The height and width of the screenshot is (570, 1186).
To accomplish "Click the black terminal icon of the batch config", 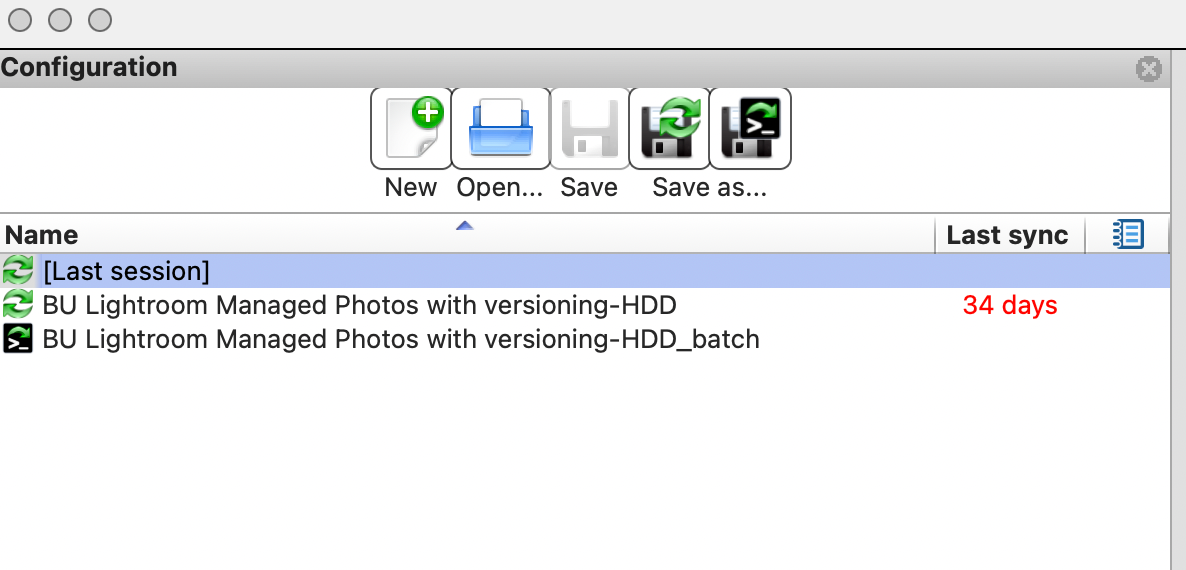I will click(17, 339).
